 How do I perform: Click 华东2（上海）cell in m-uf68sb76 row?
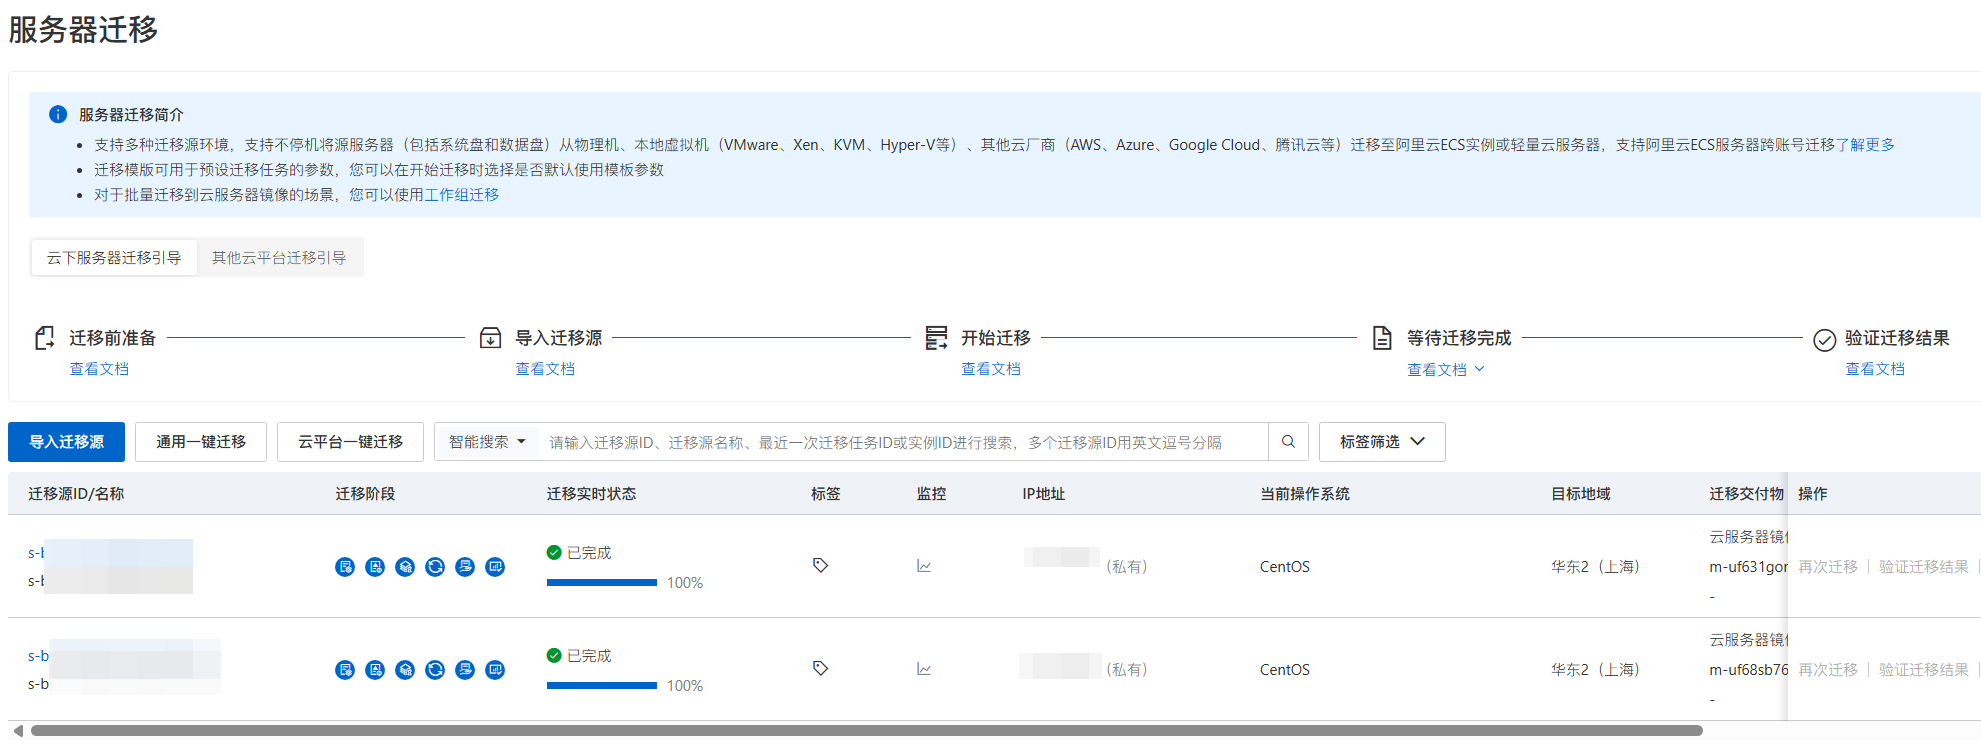pos(1596,670)
